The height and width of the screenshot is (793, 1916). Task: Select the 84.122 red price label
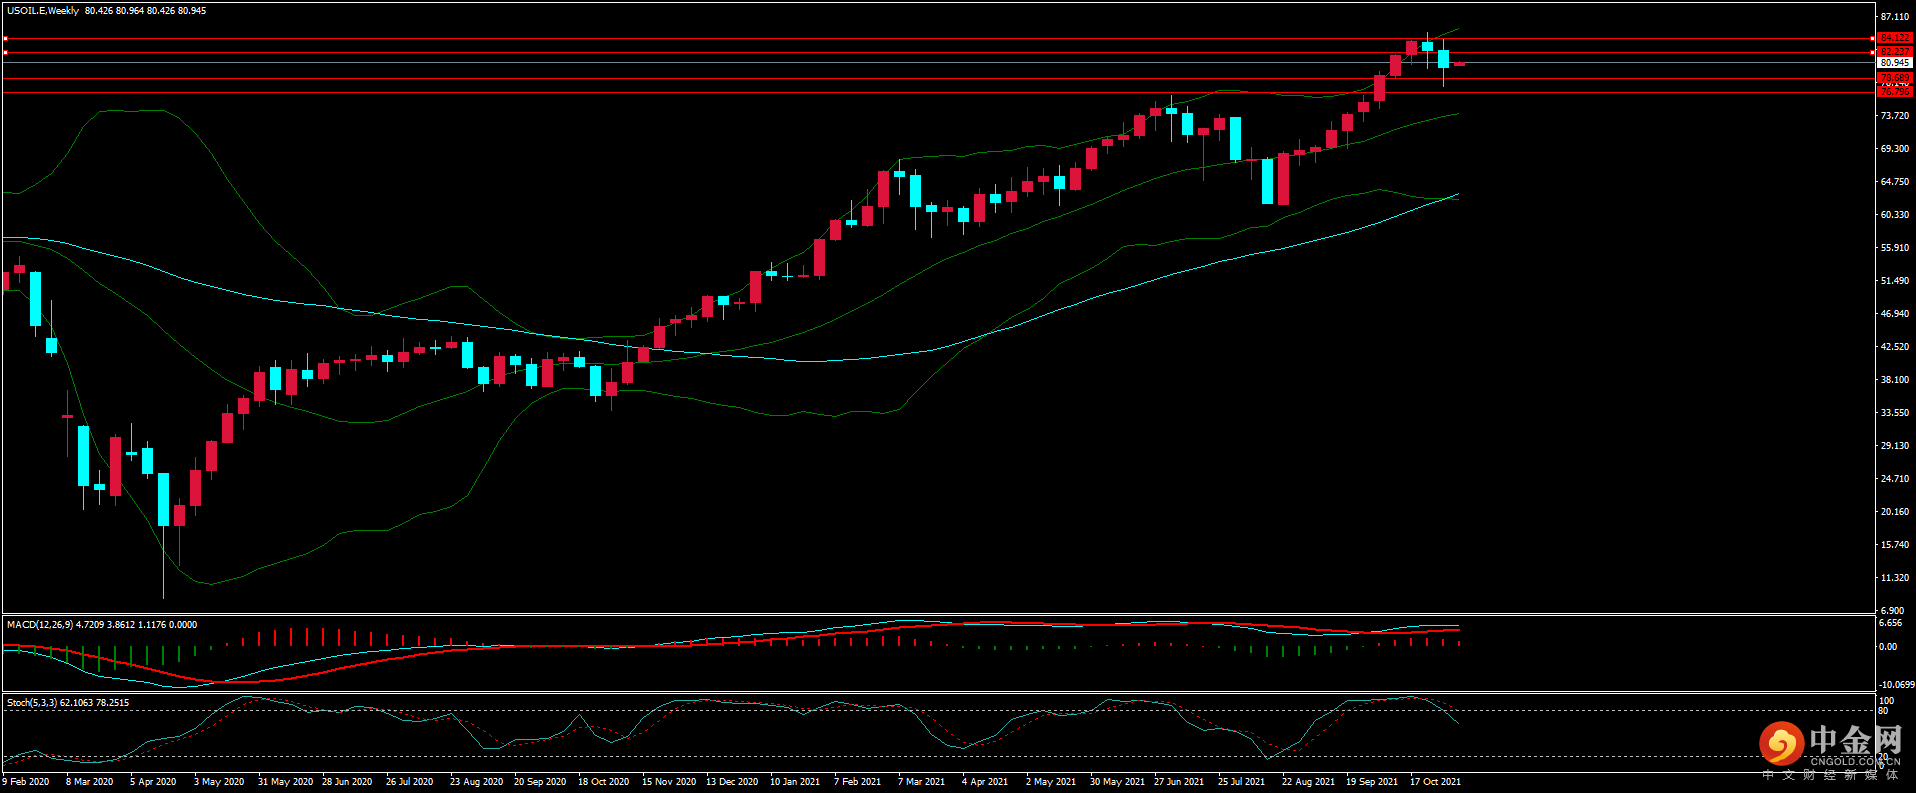point(1894,38)
